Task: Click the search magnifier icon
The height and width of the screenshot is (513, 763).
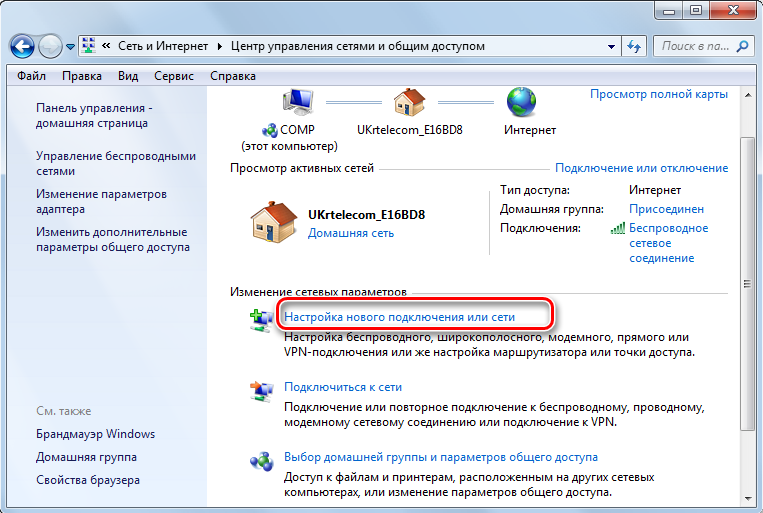Action: coord(743,46)
